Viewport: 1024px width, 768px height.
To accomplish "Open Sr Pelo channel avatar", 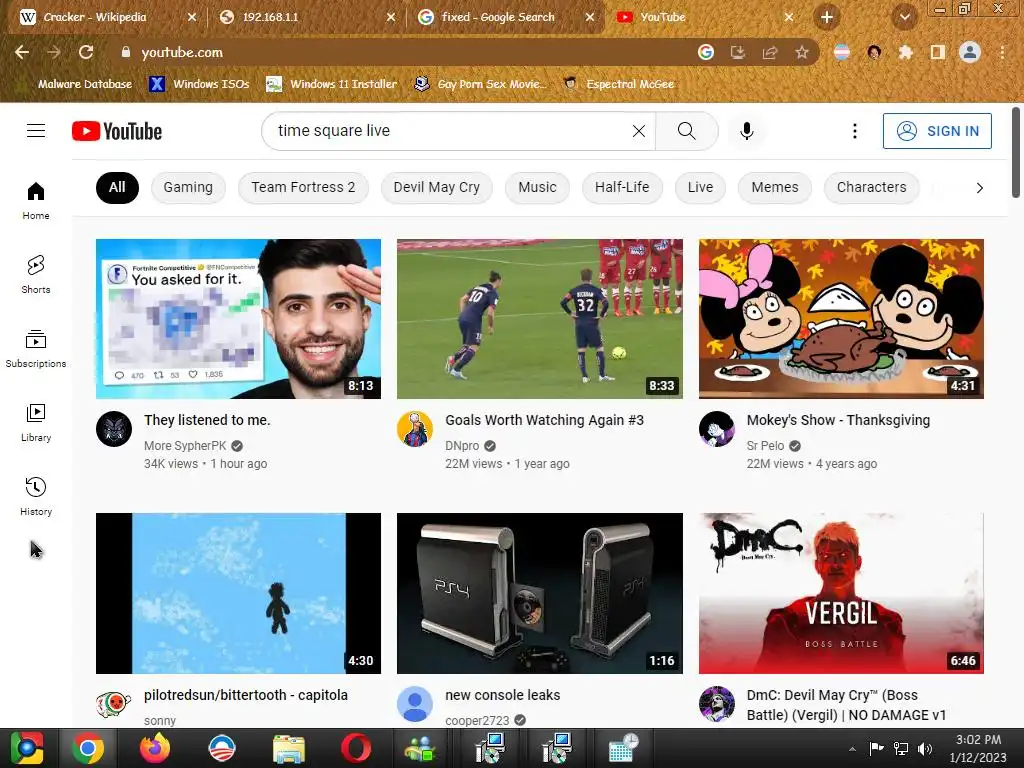I will click(x=716, y=429).
